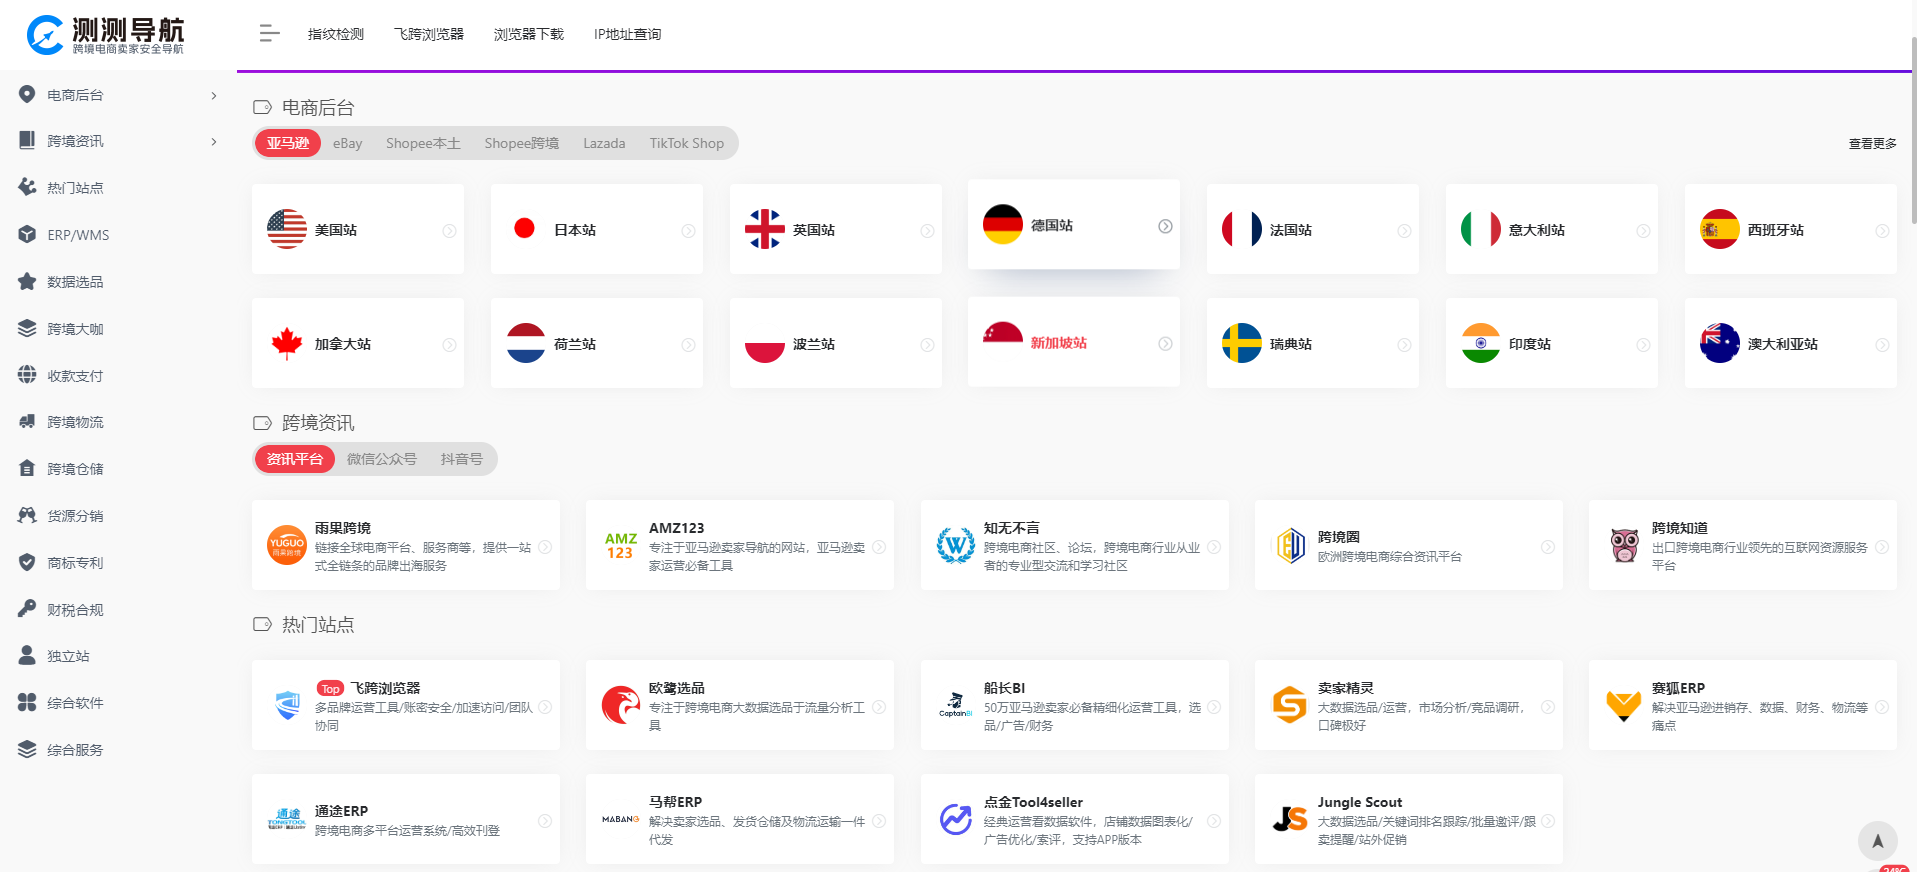Image resolution: width=1917 pixels, height=872 pixels.
Task: Click the page vertical scrollbar
Action: pyautogui.click(x=1913, y=130)
